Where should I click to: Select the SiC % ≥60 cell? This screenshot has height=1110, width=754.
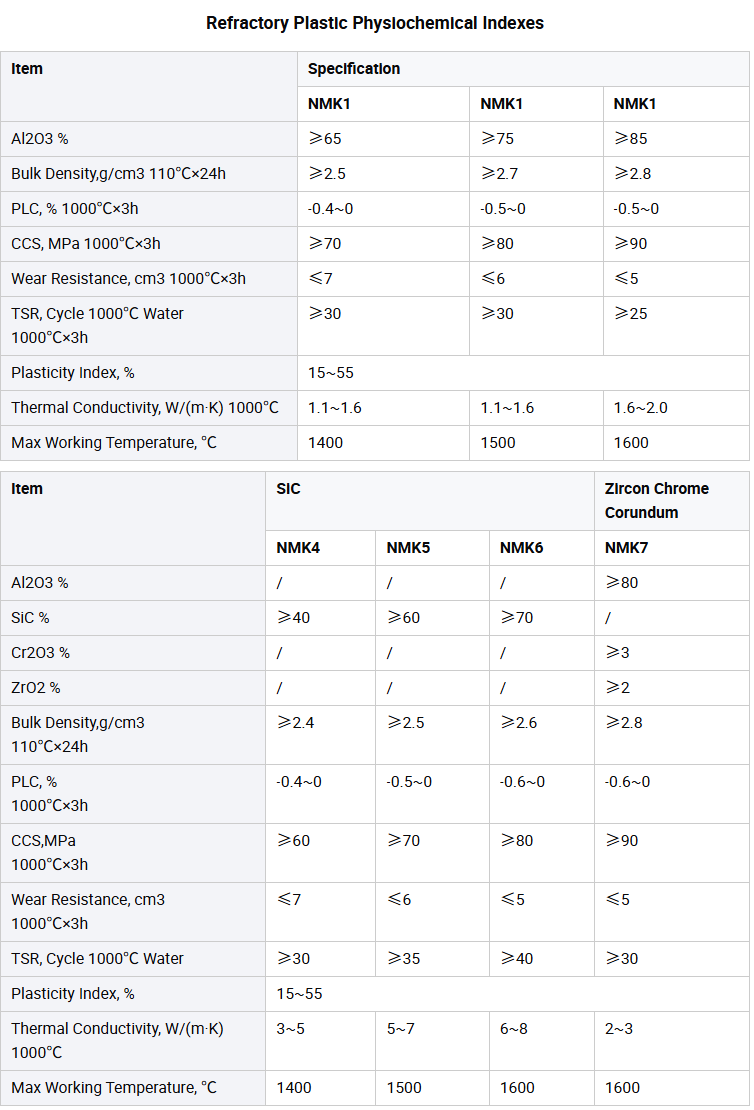click(432, 618)
